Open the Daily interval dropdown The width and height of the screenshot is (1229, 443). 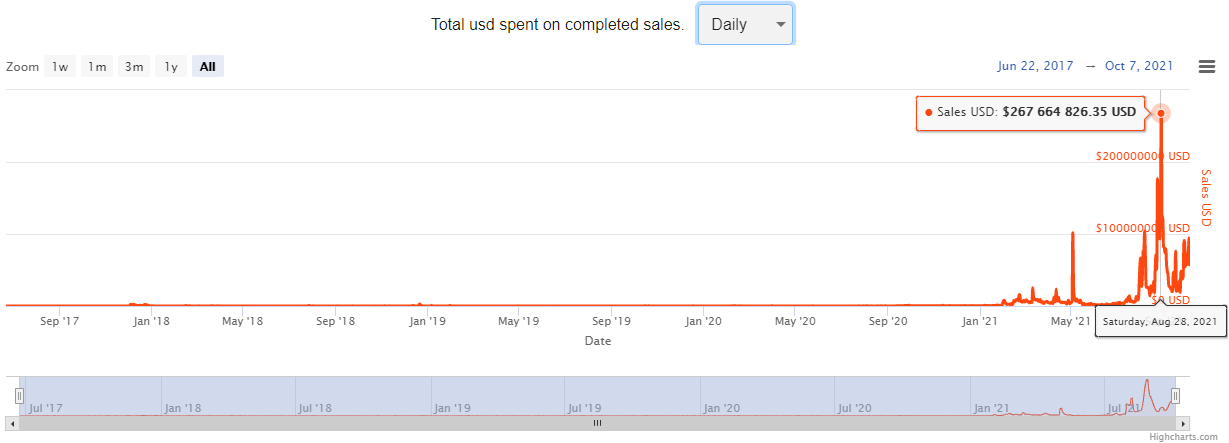(745, 25)
